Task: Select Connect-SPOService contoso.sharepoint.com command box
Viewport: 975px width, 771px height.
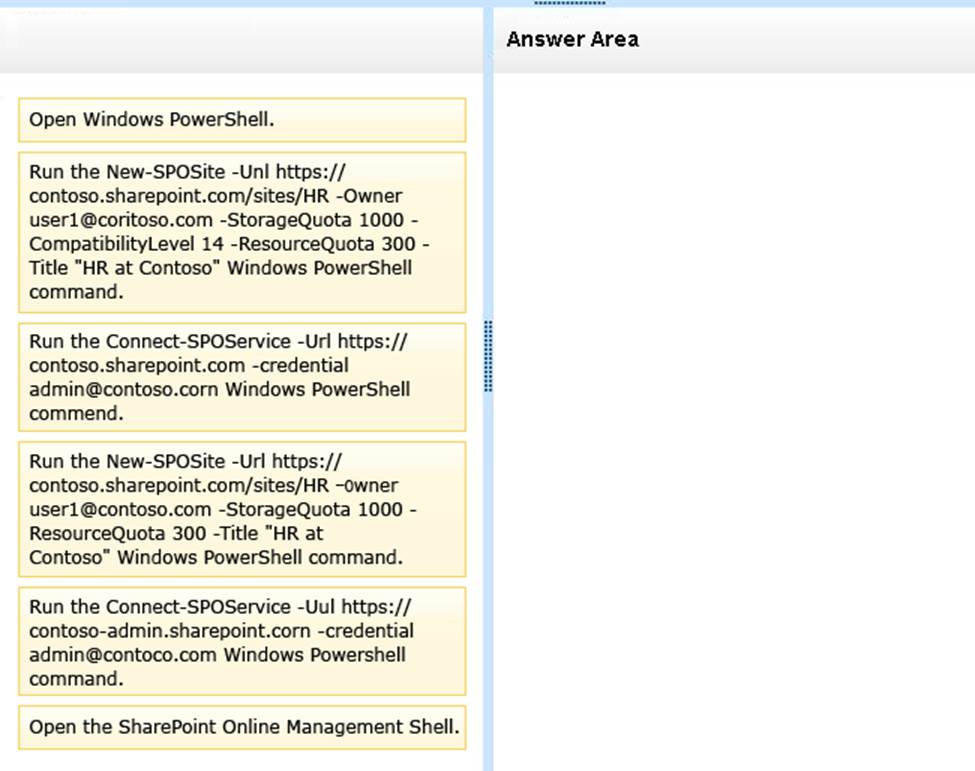Action: tap(241, 377)
